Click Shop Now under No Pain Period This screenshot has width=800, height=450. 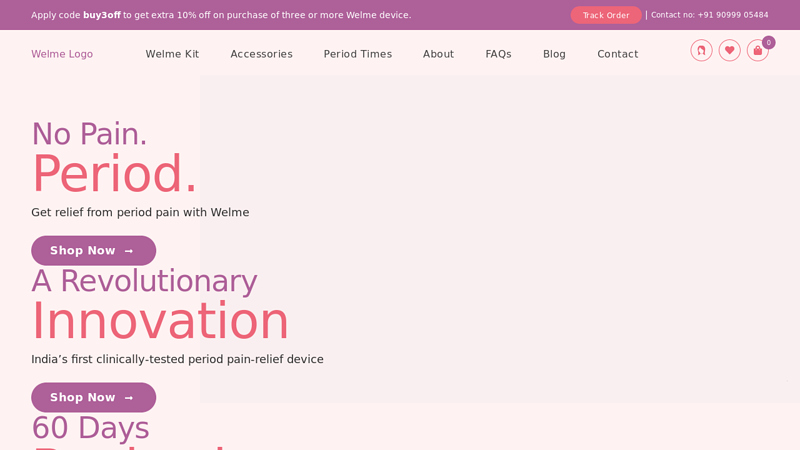coord(93,251)
